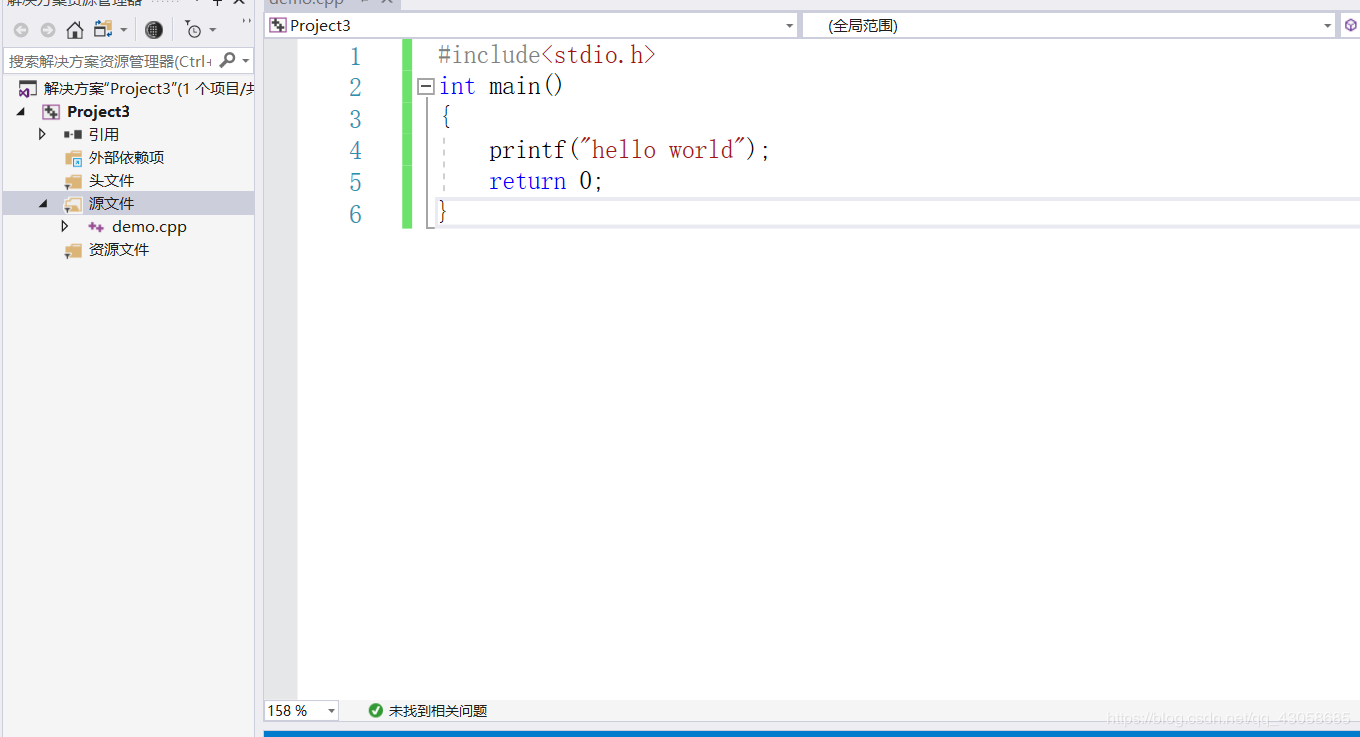The height and width of the screenshot is (737, 1360).
Task: Expand the demo.cpp node arrow
Action: pos(64,226)
